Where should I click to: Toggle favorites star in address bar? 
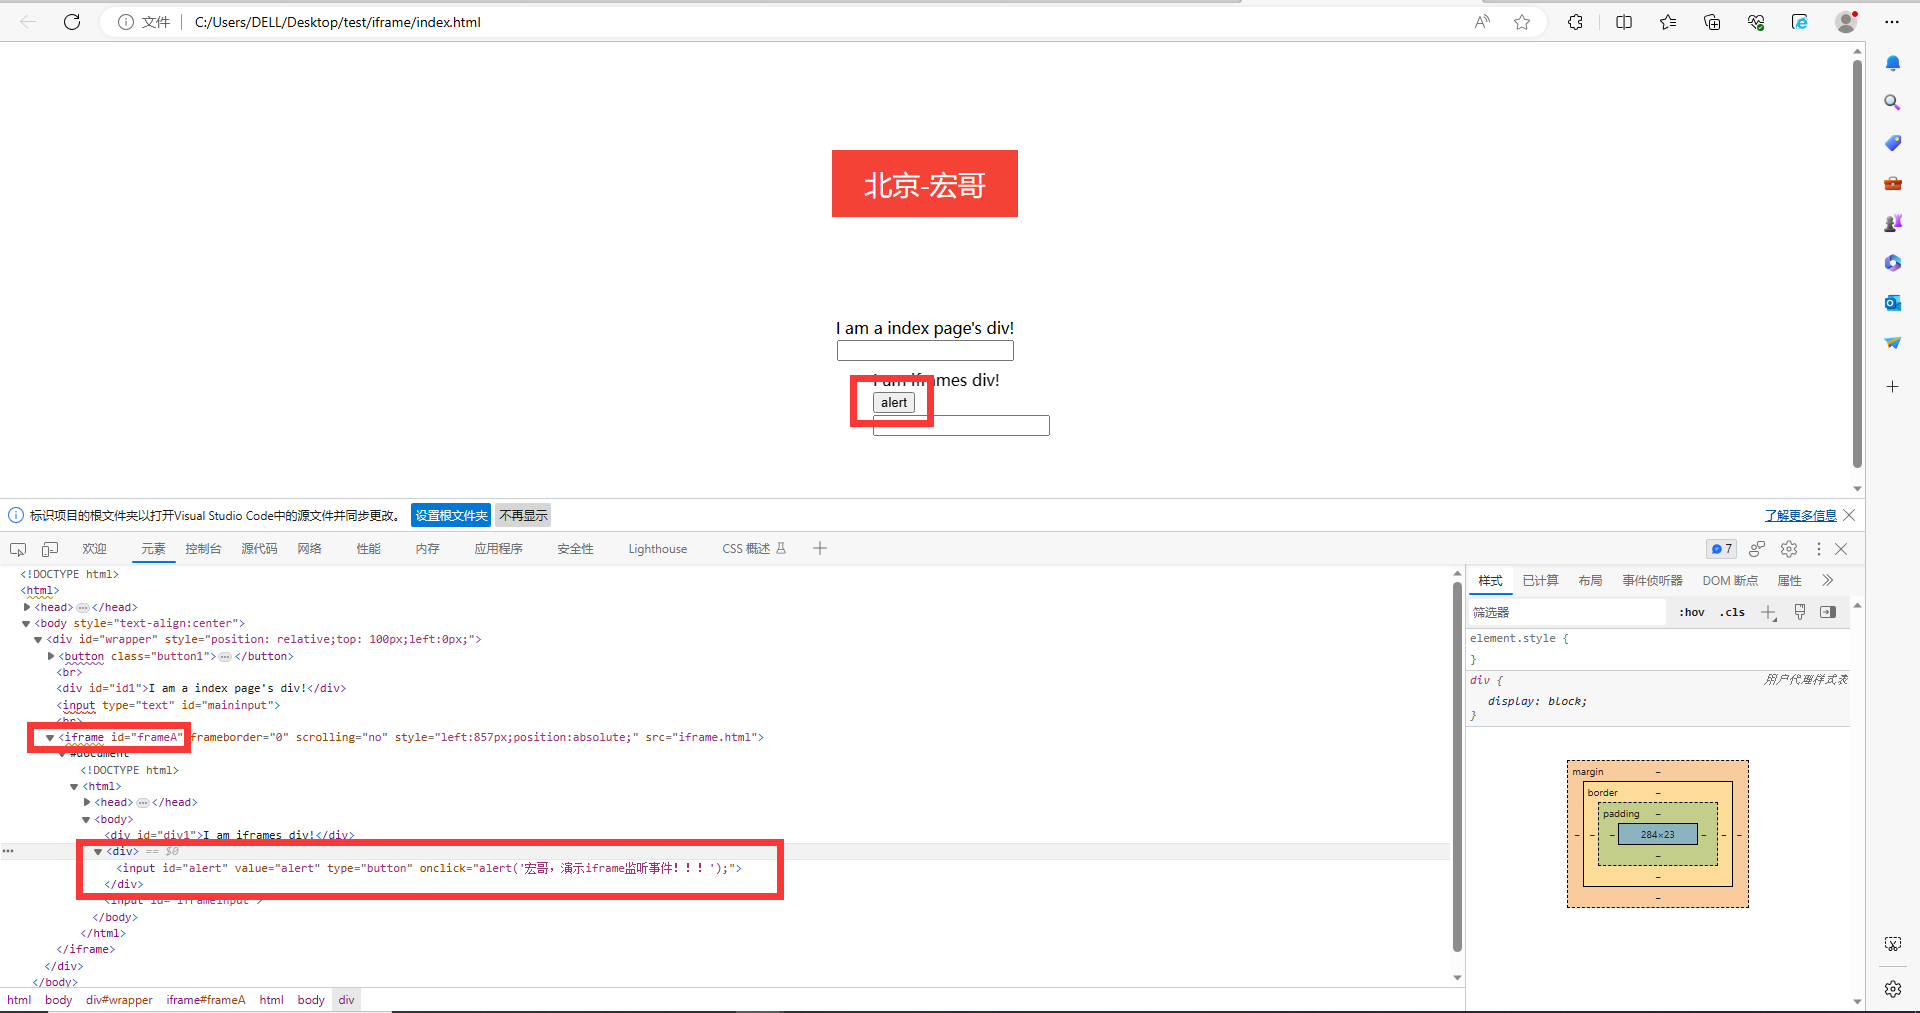click(1522, 22)
